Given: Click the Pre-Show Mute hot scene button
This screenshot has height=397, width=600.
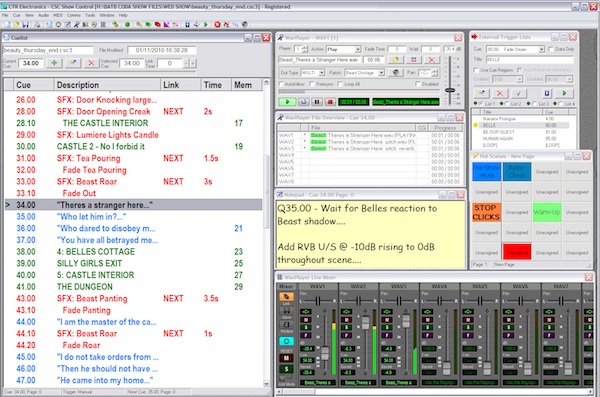Looking at the screenshot, I should [x=486, y=172].
